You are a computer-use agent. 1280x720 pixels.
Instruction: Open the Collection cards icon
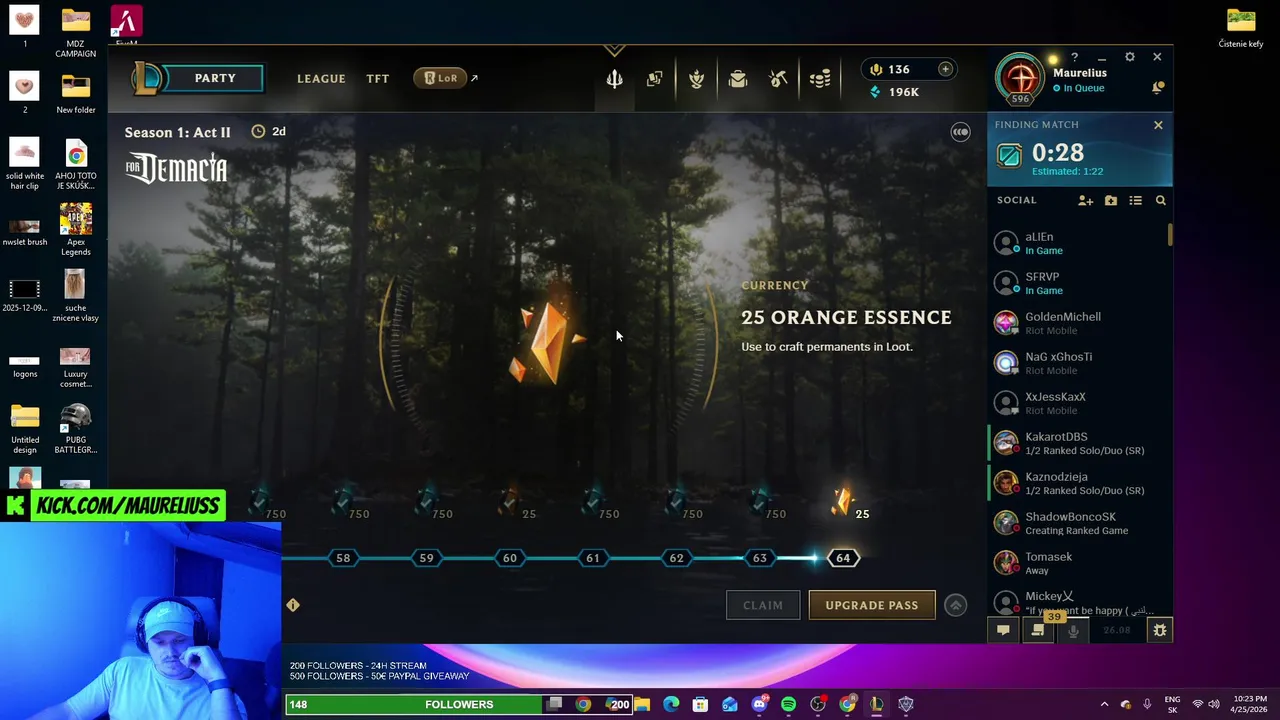pyautogui.click(x=654, y=79)
